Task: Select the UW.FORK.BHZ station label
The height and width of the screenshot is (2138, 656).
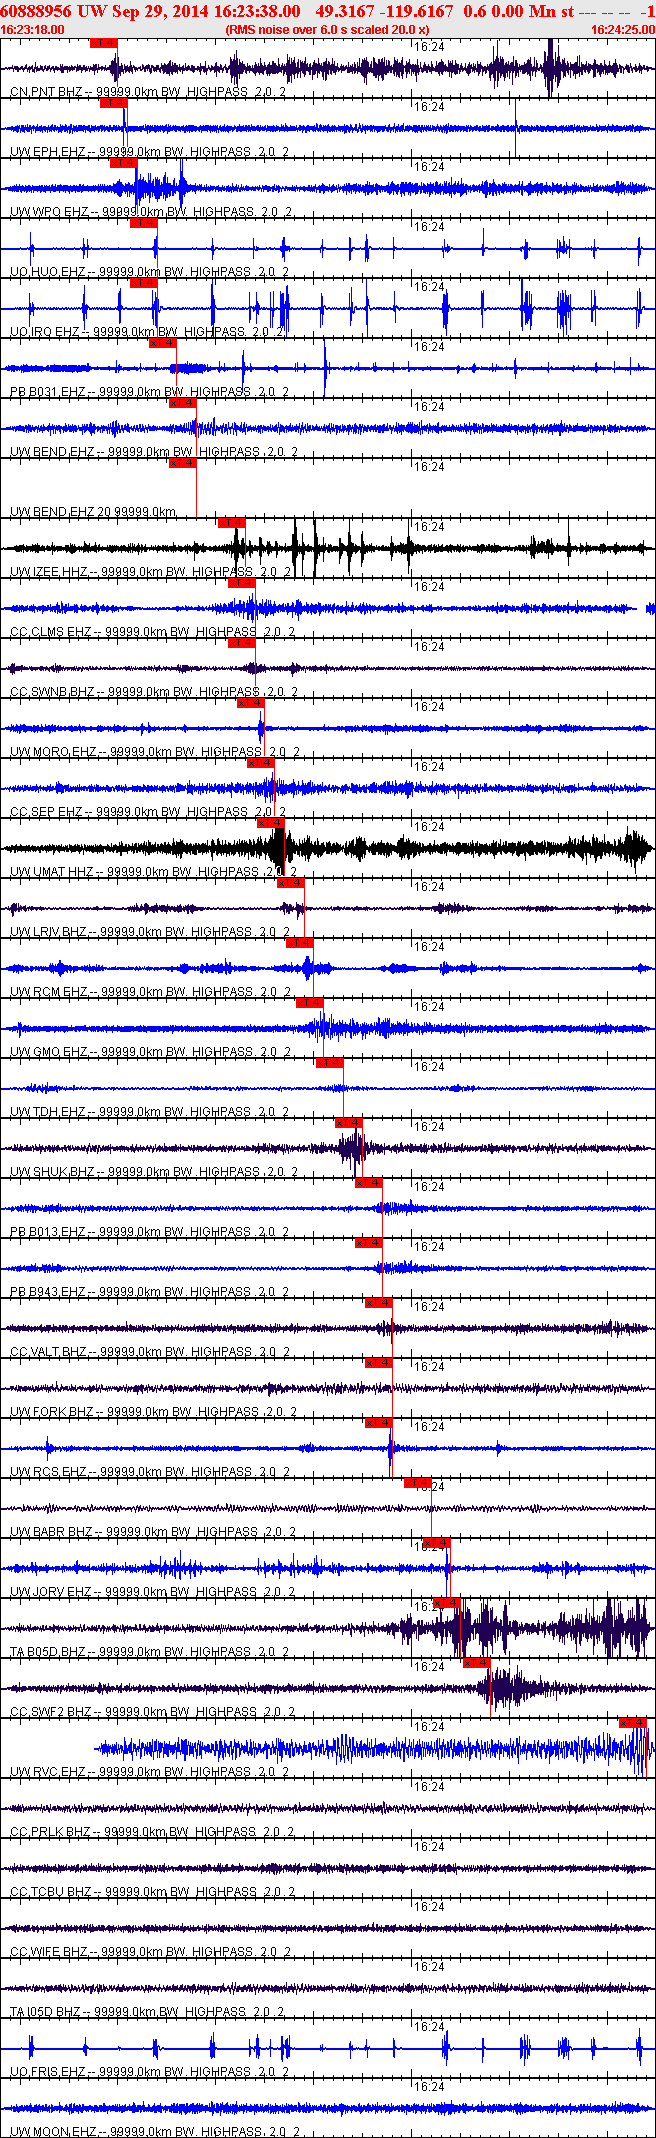Action: coord(153,1412)
